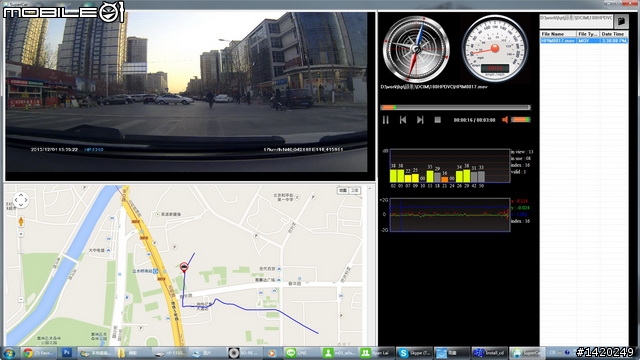640x360 pixels.
Task: Skip to the previous video file
Action: pyautogui.click(x=402, y=120)
